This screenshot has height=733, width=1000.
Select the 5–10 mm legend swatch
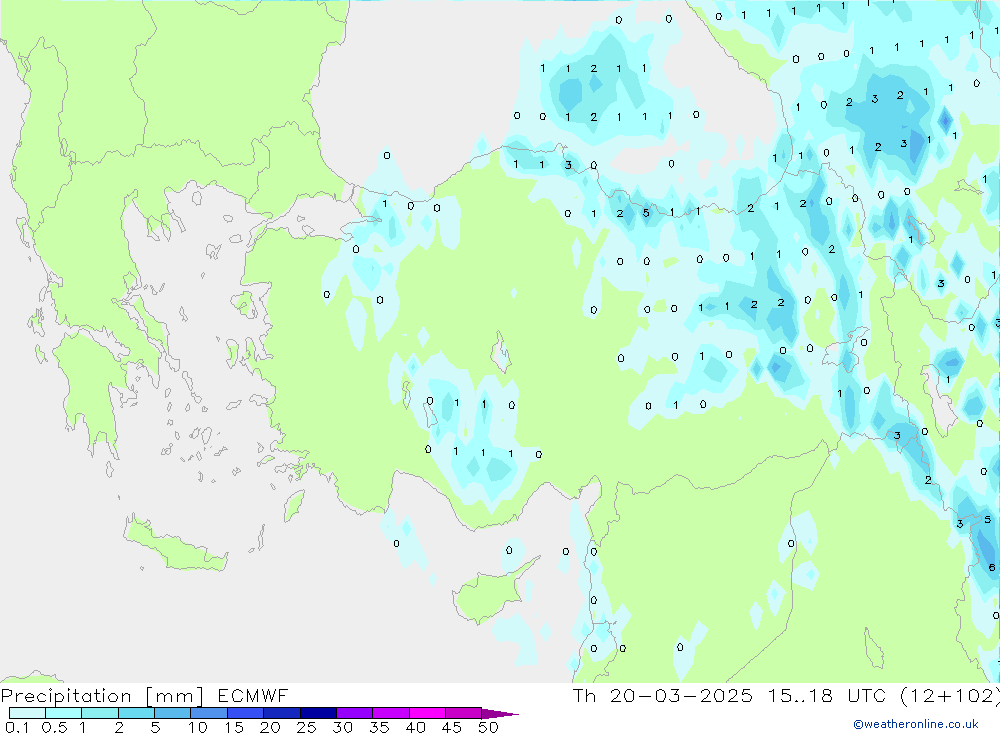172,713
